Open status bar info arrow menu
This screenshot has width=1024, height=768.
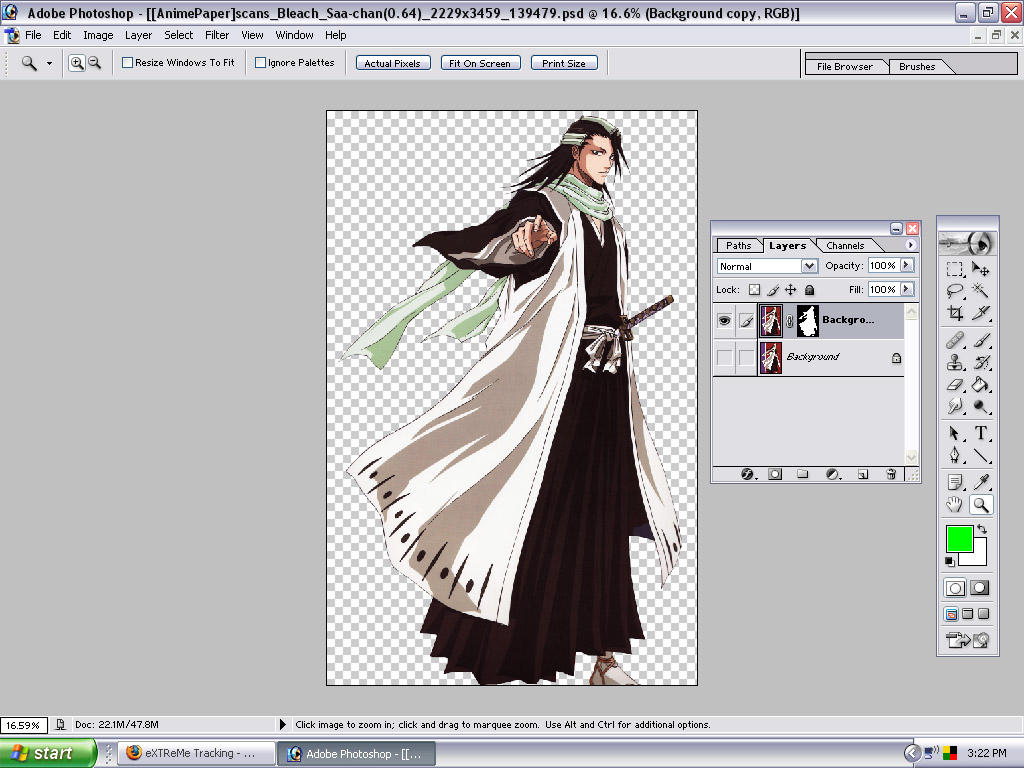click(x=283, y=724)
